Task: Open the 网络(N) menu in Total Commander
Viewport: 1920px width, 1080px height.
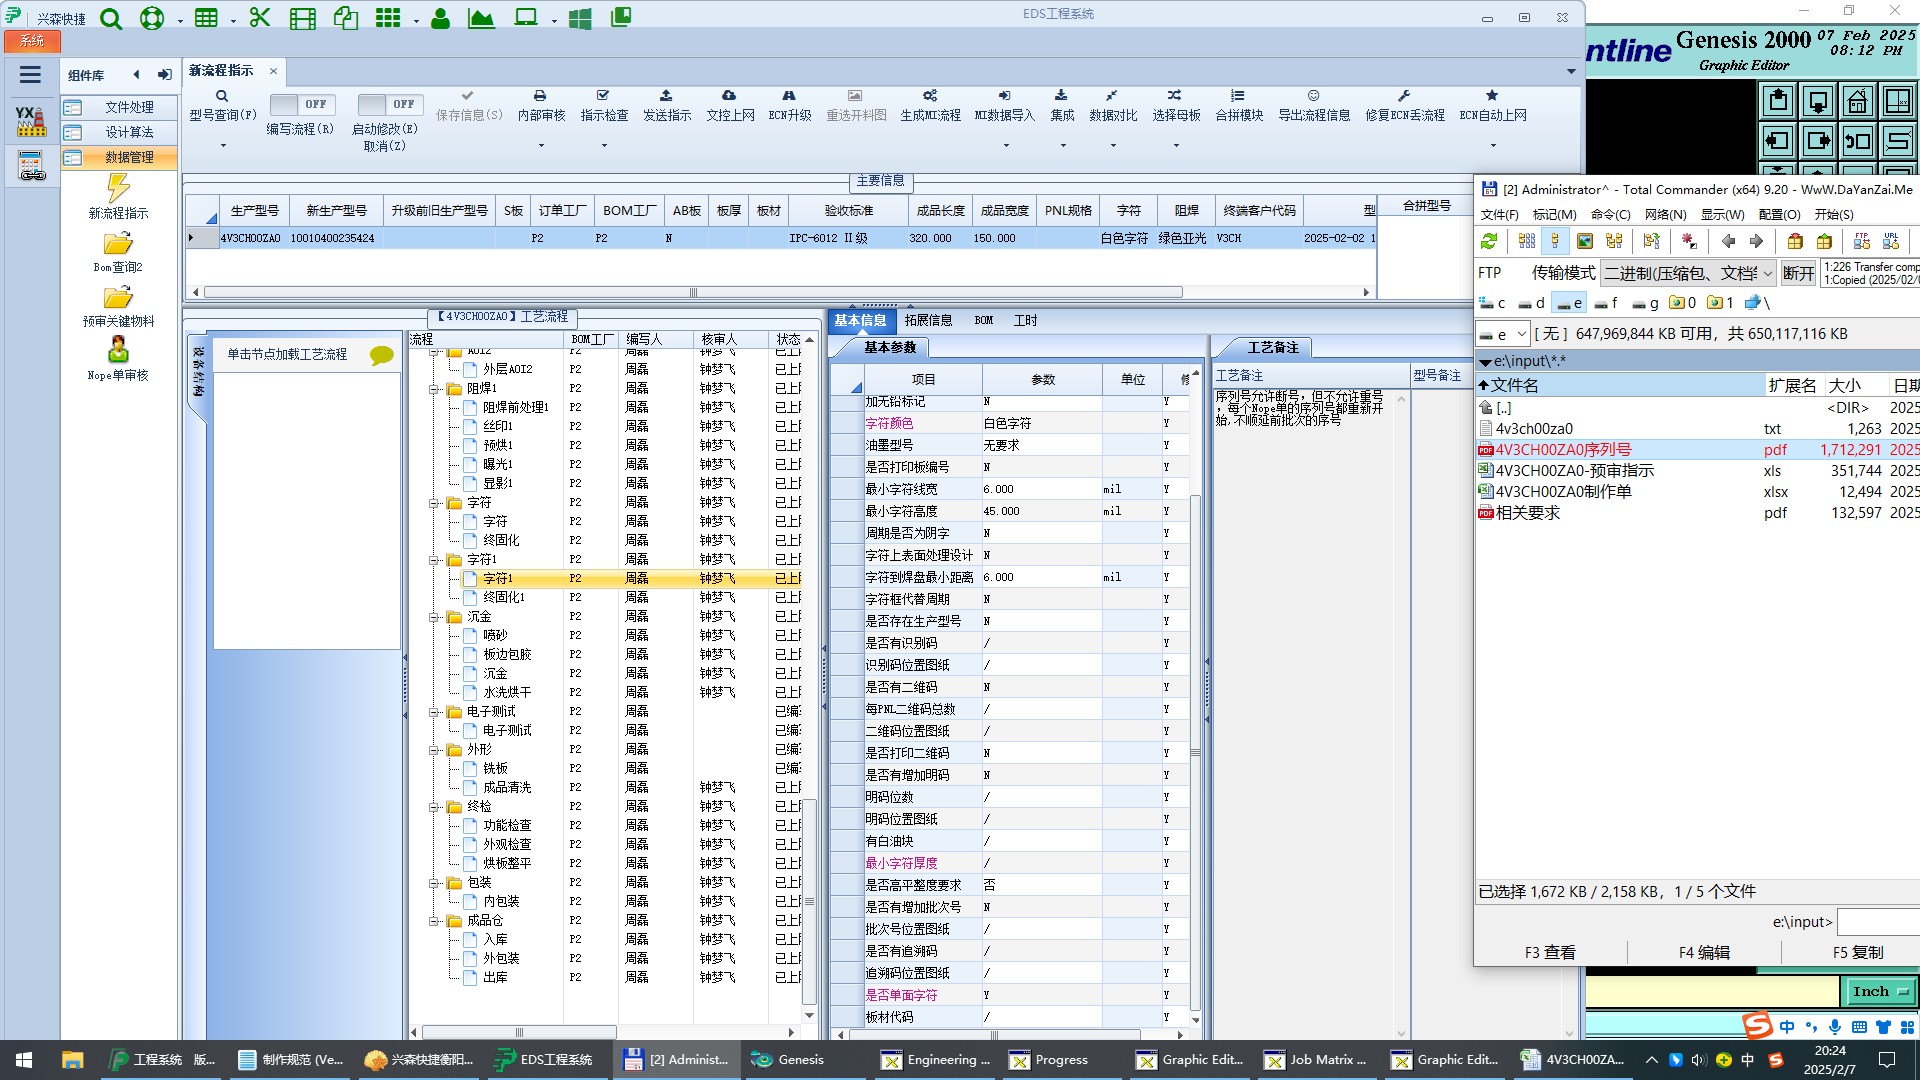Action: tap(1665, 214)
